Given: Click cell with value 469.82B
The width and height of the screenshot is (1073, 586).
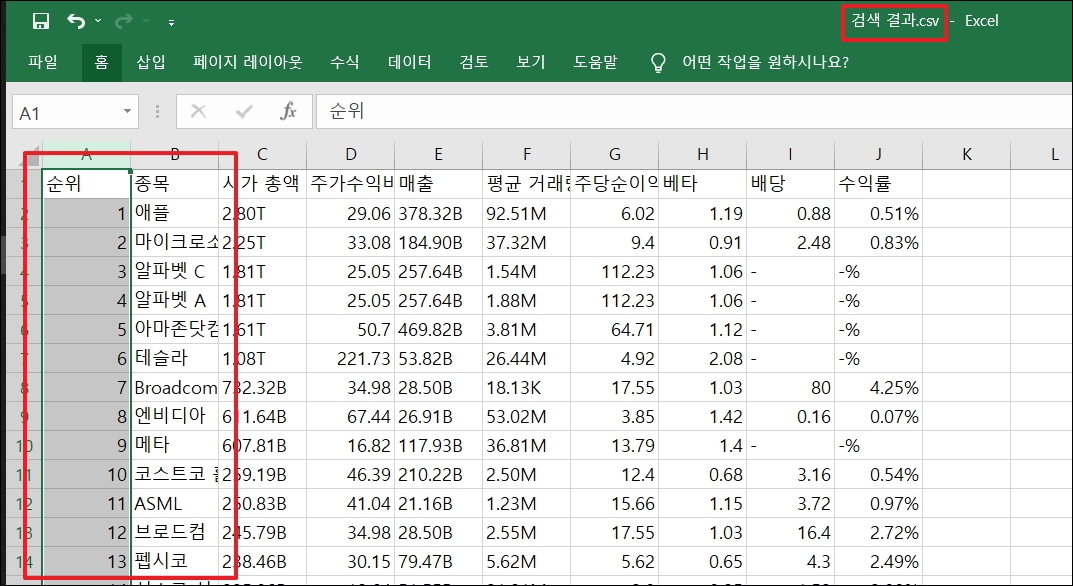Looking at the screenshot, I should coord(438,329).
